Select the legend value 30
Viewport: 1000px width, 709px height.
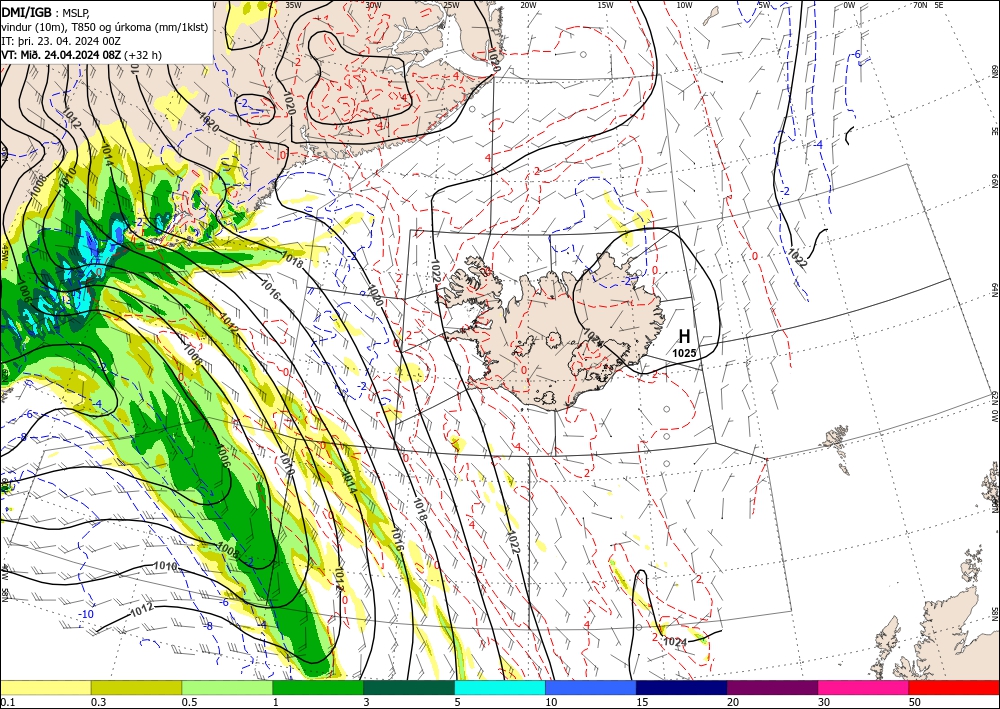(824, 702)
